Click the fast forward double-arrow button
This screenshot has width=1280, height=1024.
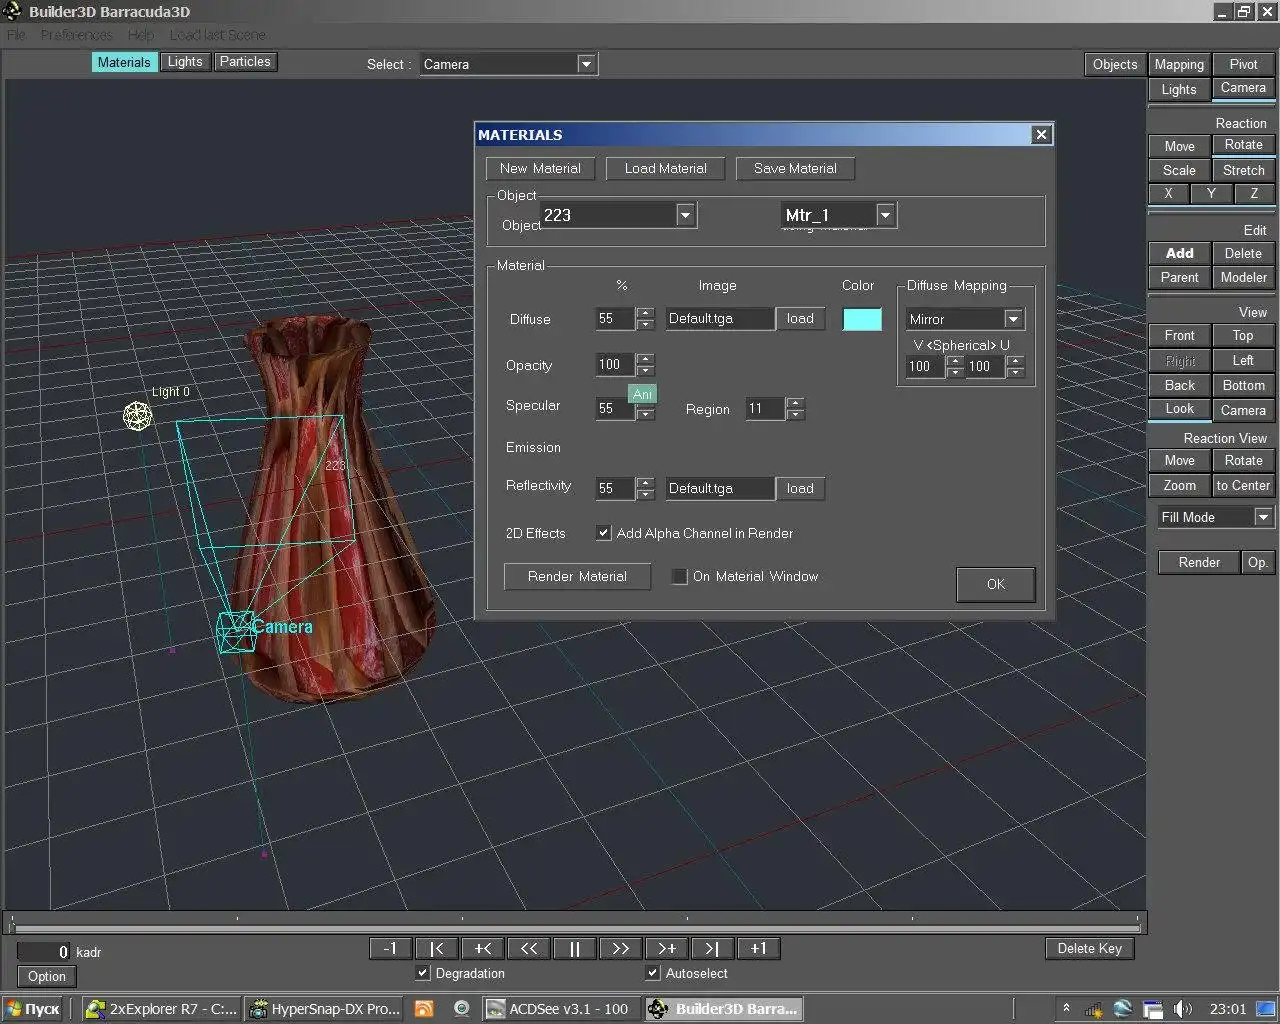pyautogui.click(x=620, y=949)
